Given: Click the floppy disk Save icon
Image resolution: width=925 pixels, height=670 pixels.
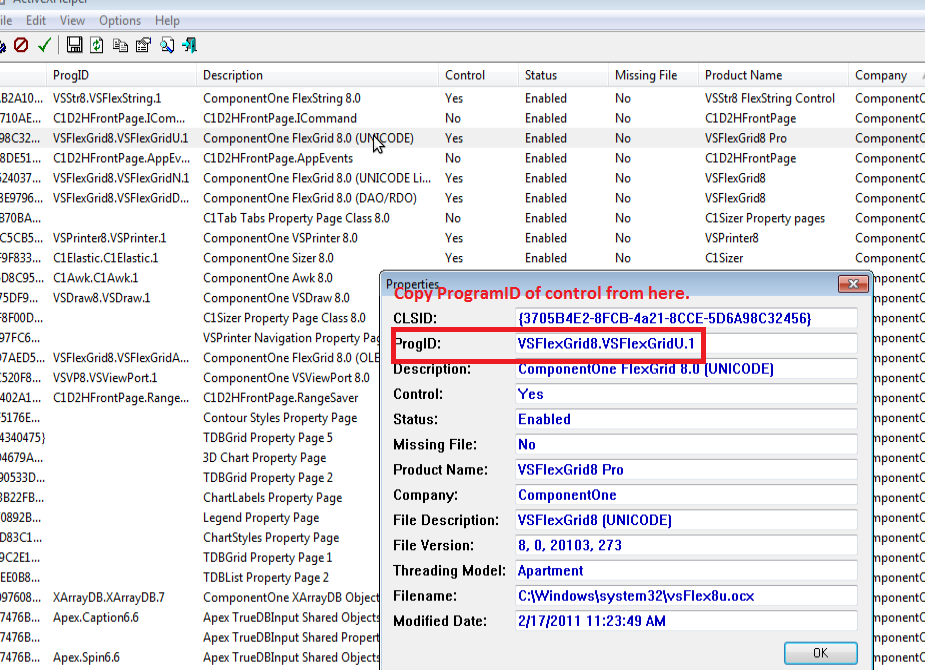Looking at the screenshot, I should point(74,45).
